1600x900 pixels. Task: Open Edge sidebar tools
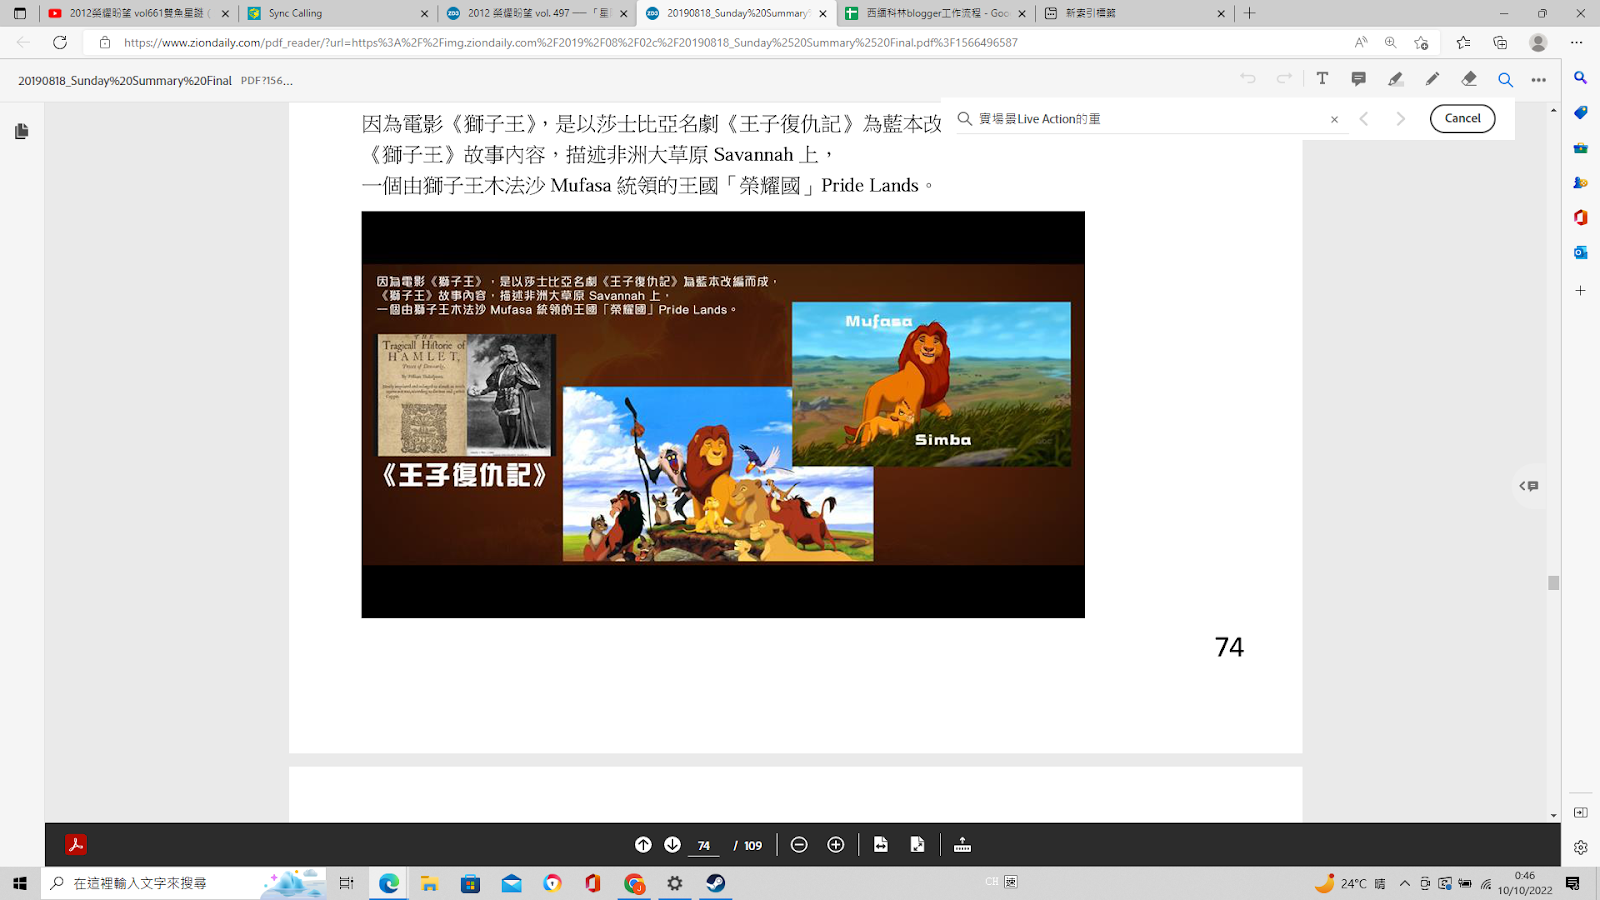pos(1580,148)
